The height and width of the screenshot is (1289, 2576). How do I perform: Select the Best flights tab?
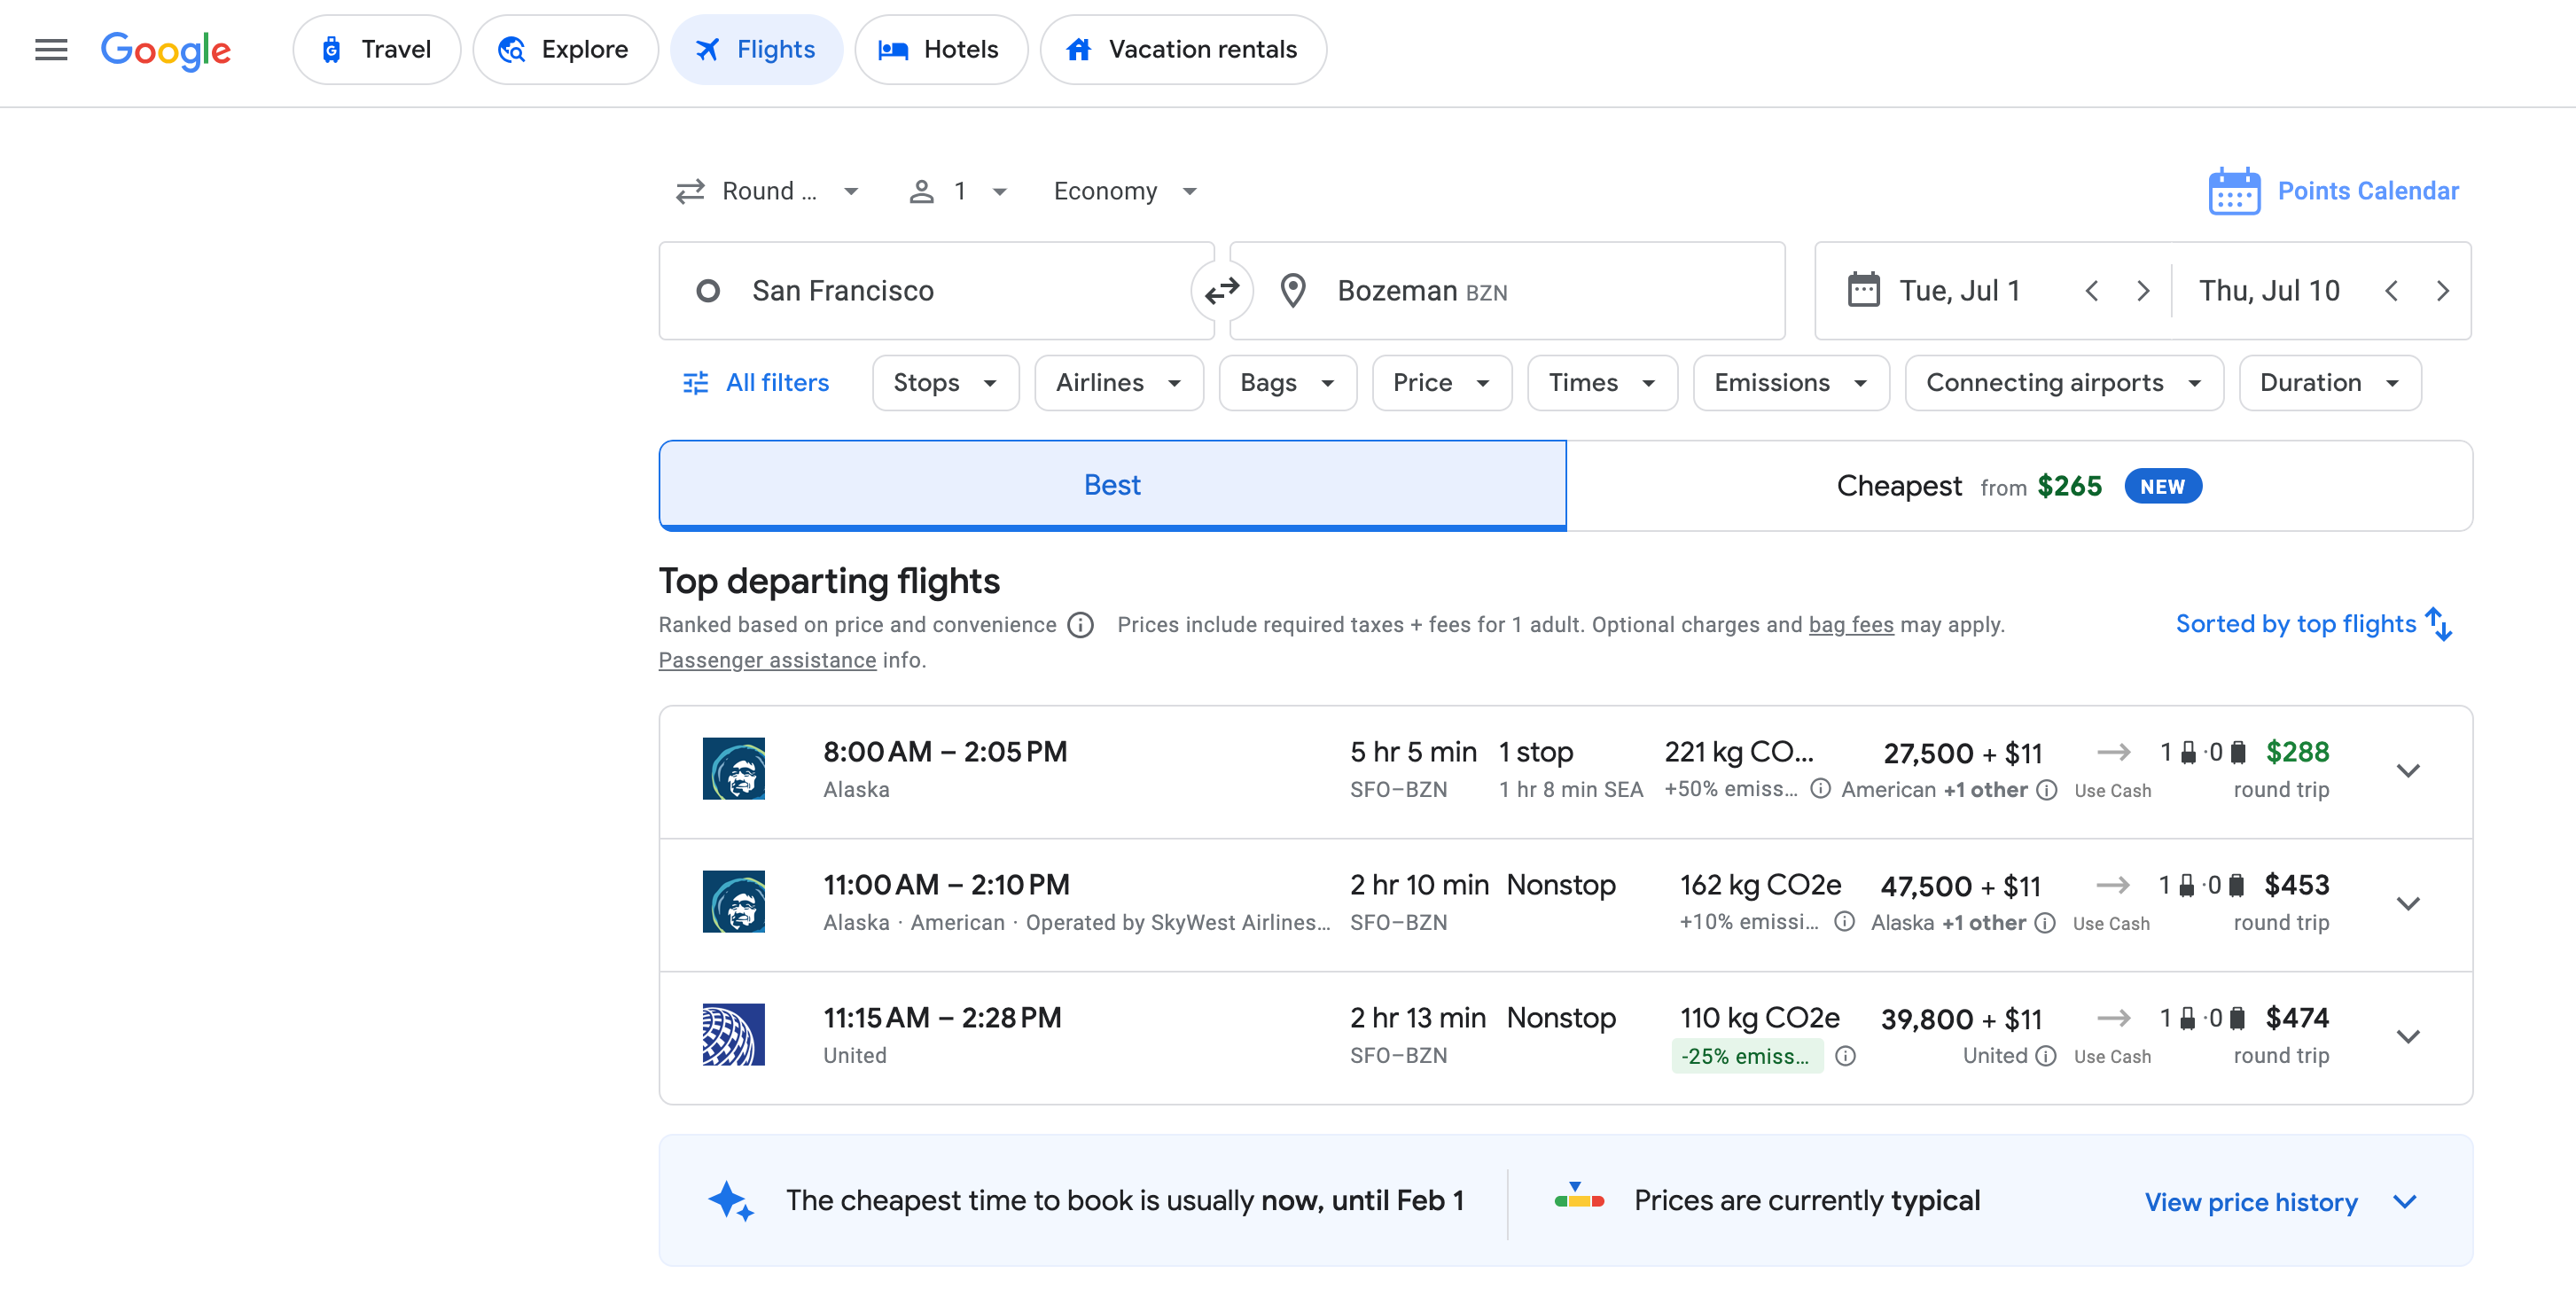pos(1112,485)
